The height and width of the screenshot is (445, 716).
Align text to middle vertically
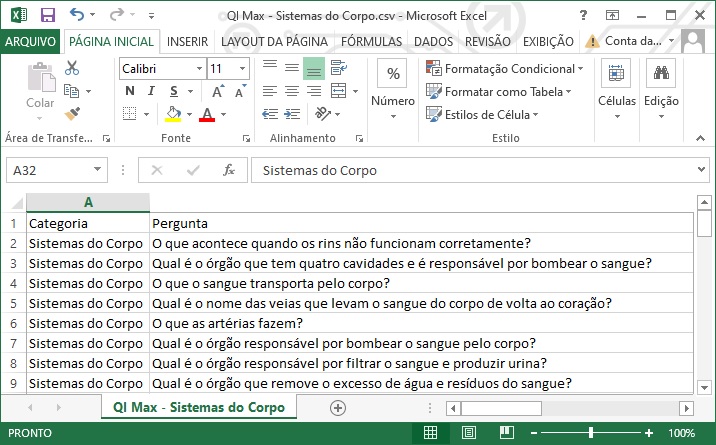pyautogui.click(x=292, y=68)
